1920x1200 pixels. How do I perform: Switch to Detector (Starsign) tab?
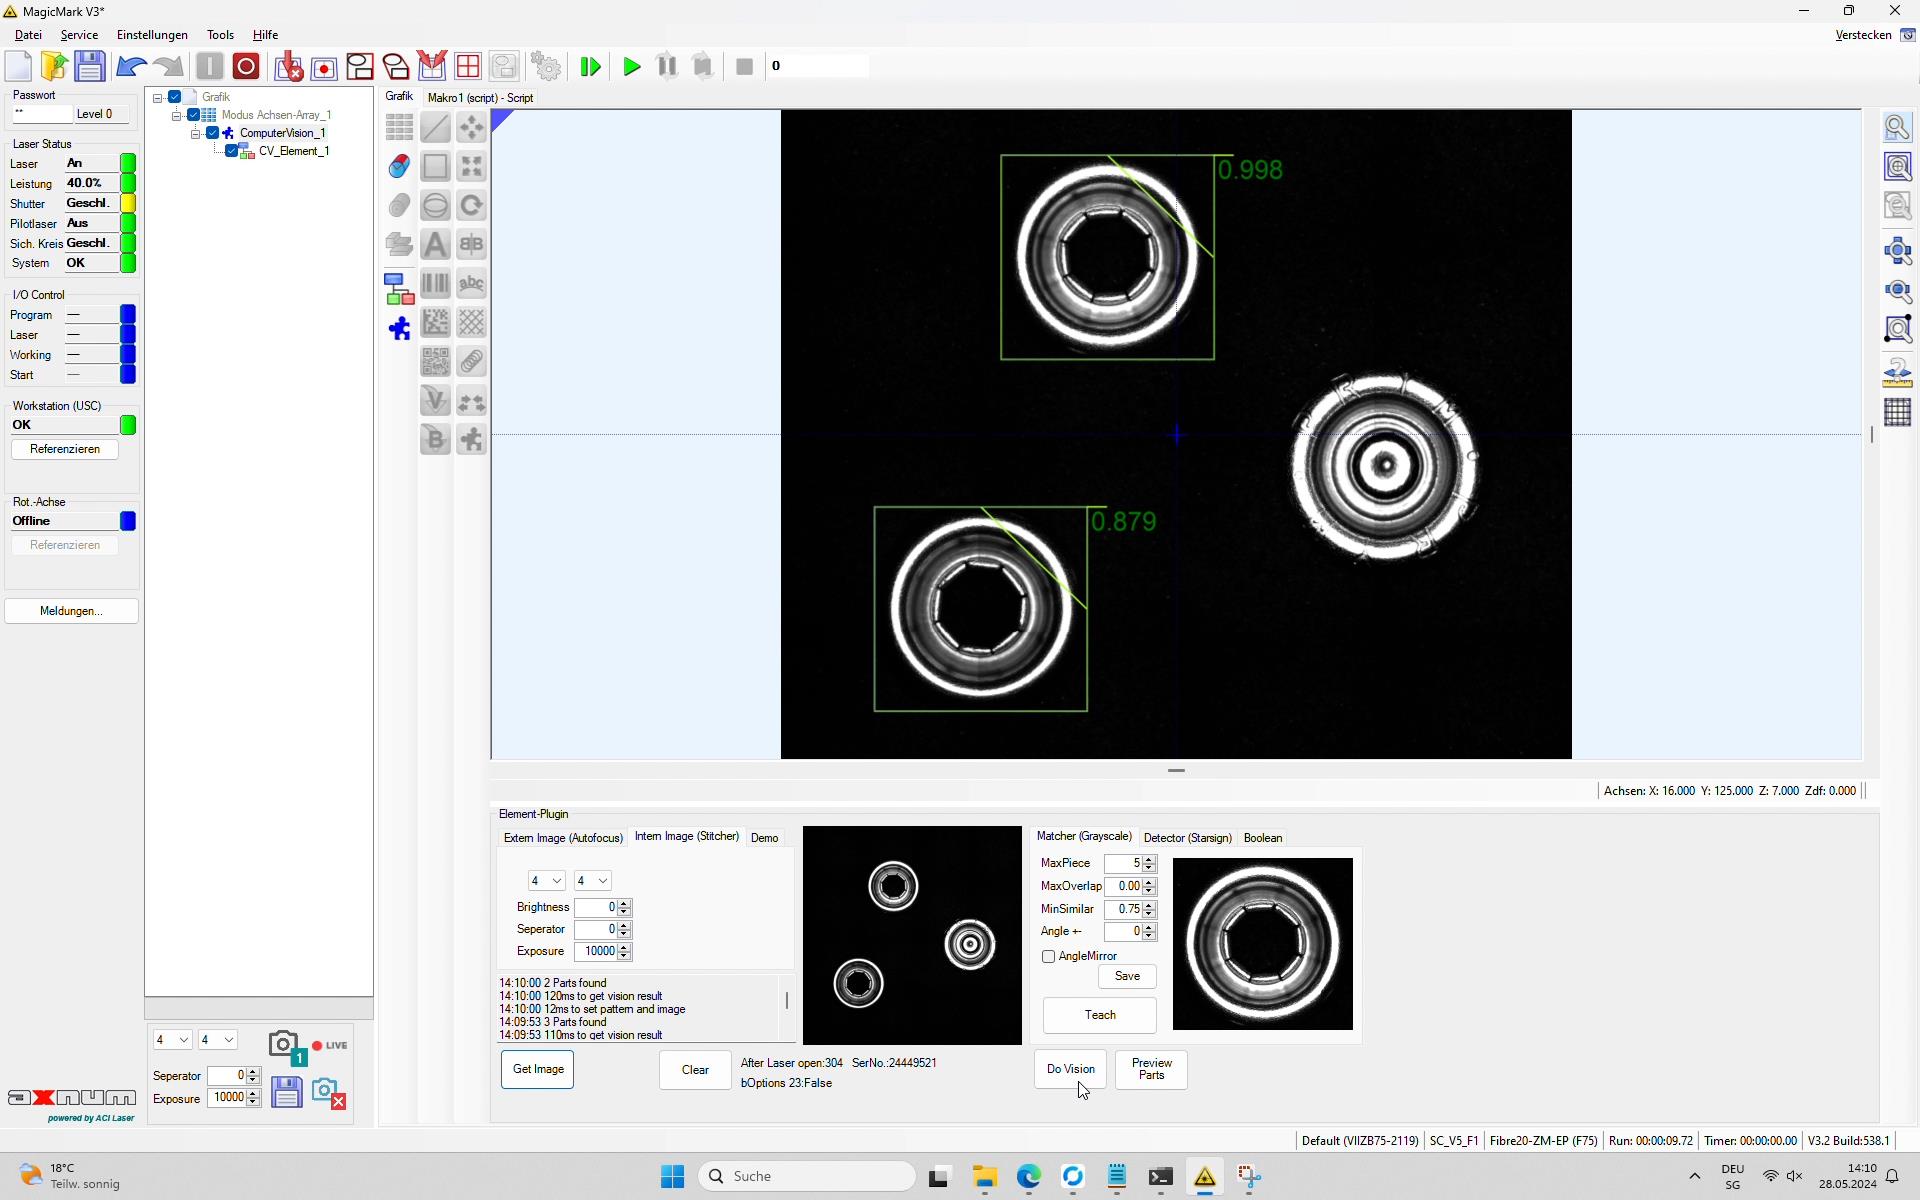pyautogui.click(x=1187, y=838)
